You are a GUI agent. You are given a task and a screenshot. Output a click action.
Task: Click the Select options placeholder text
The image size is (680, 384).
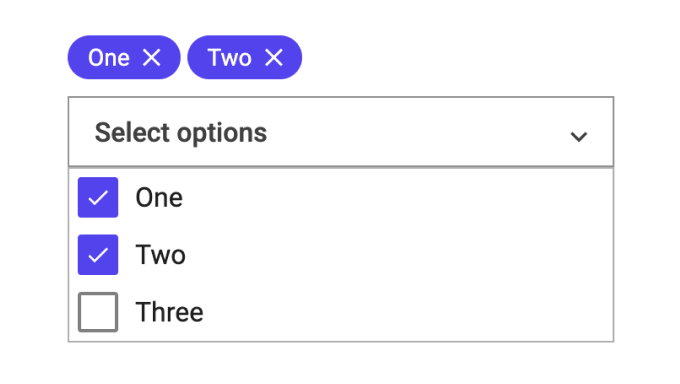(x=181, y=133)
